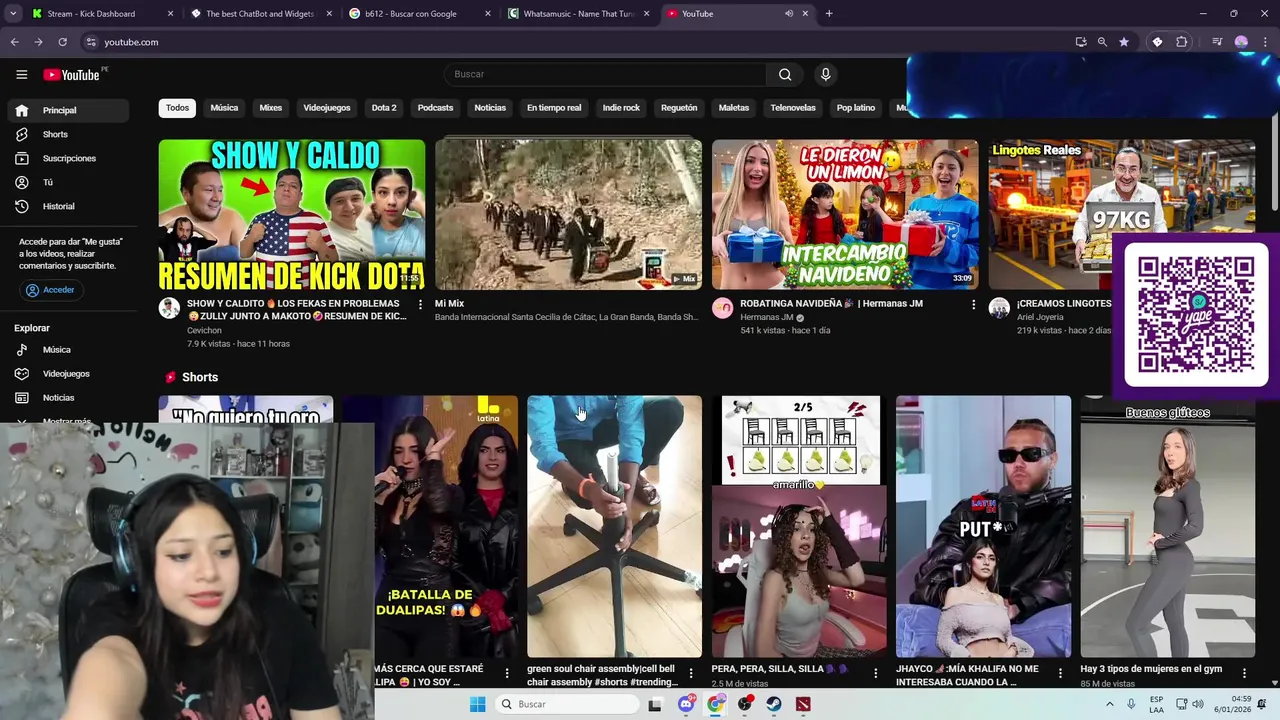Open the Tú section
Viewport: 1280px width, 720px height.
point(69,182)
